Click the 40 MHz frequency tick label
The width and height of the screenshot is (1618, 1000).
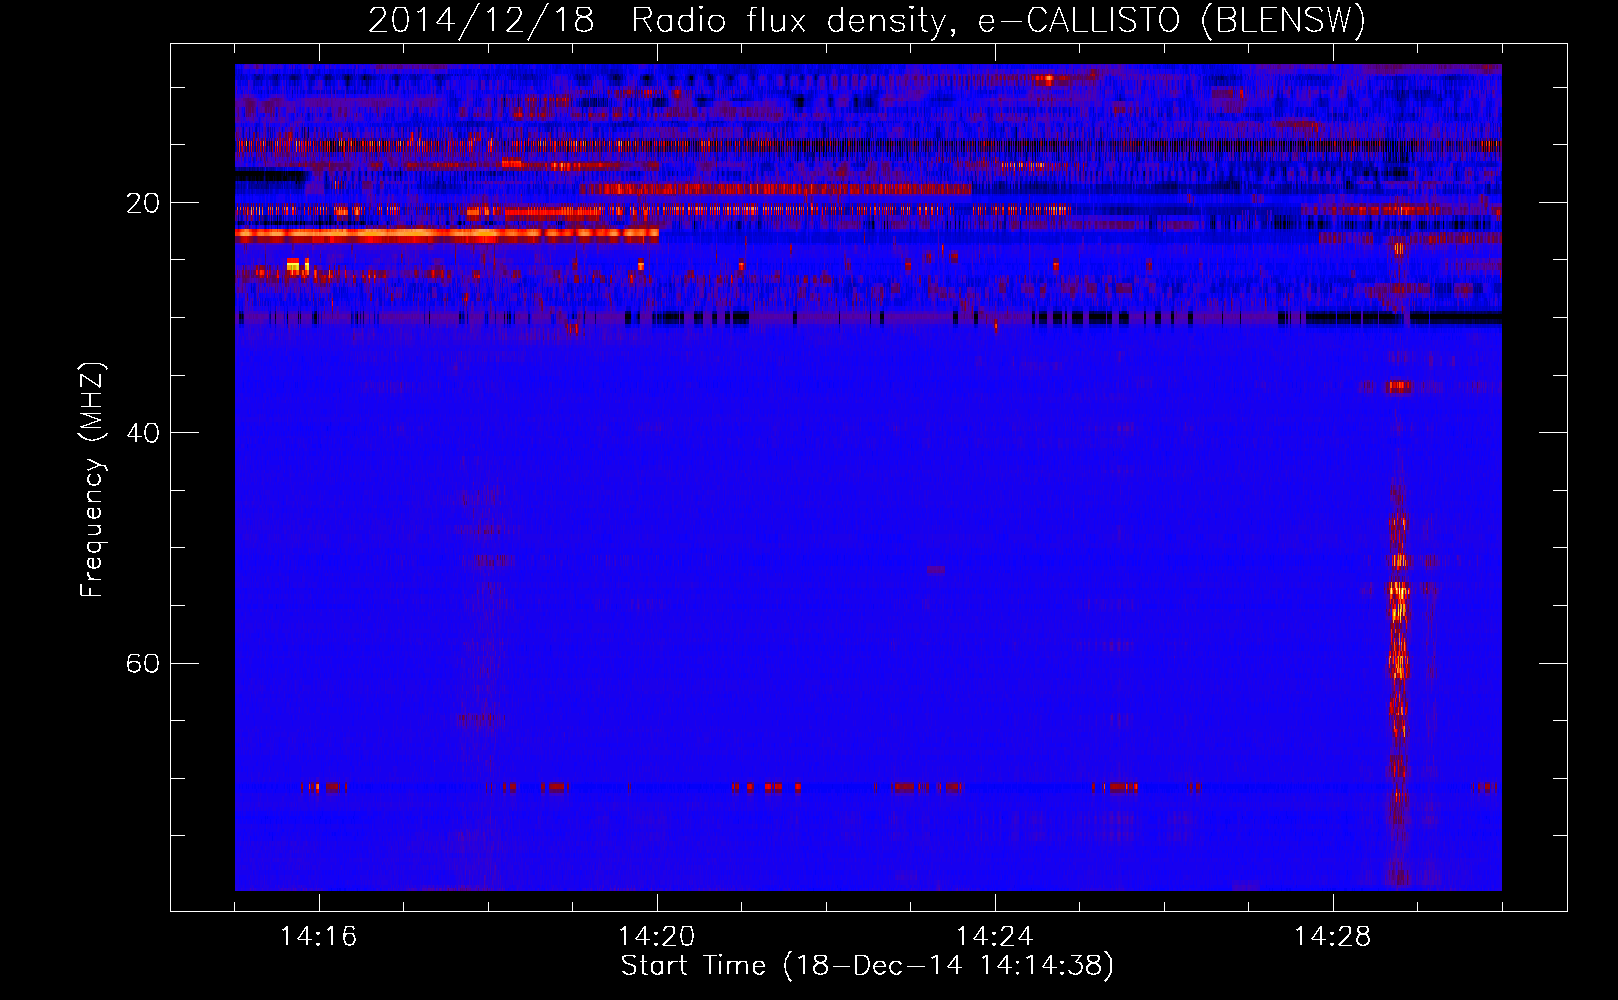click(143, 433)
